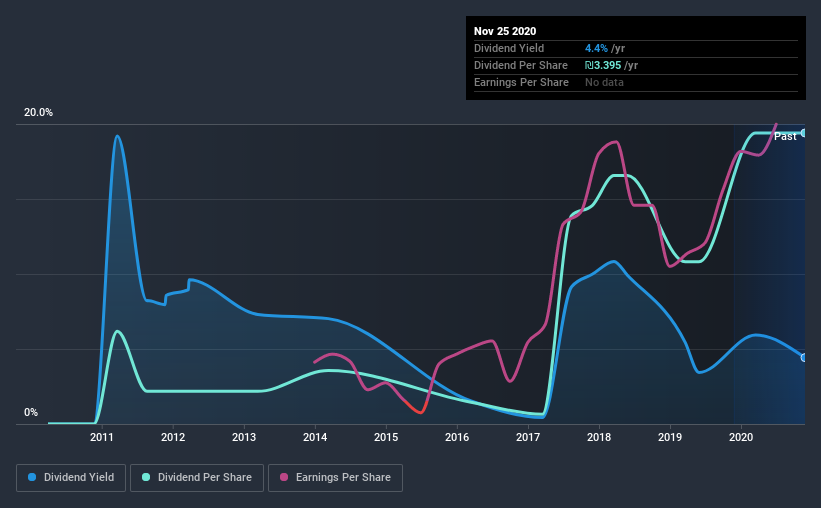
Task: Click the Past label in the chart
Action: (x=785, y=136)
